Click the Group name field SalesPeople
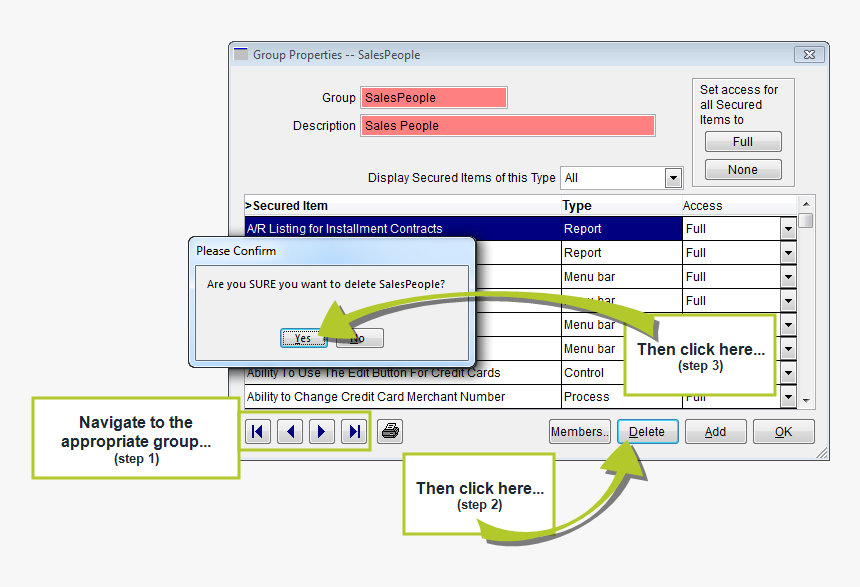This screenshot has height=587, width=860. coord(434,98)
